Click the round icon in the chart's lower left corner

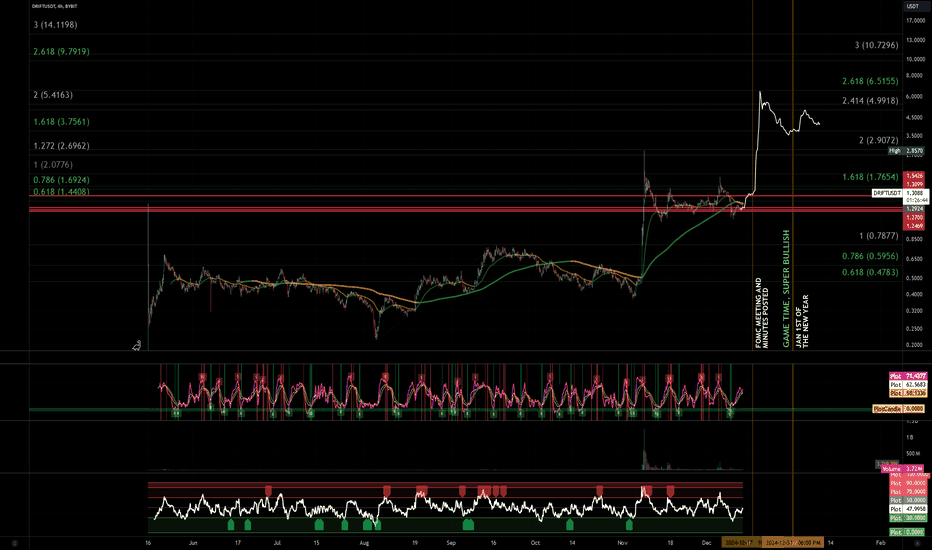14,543
